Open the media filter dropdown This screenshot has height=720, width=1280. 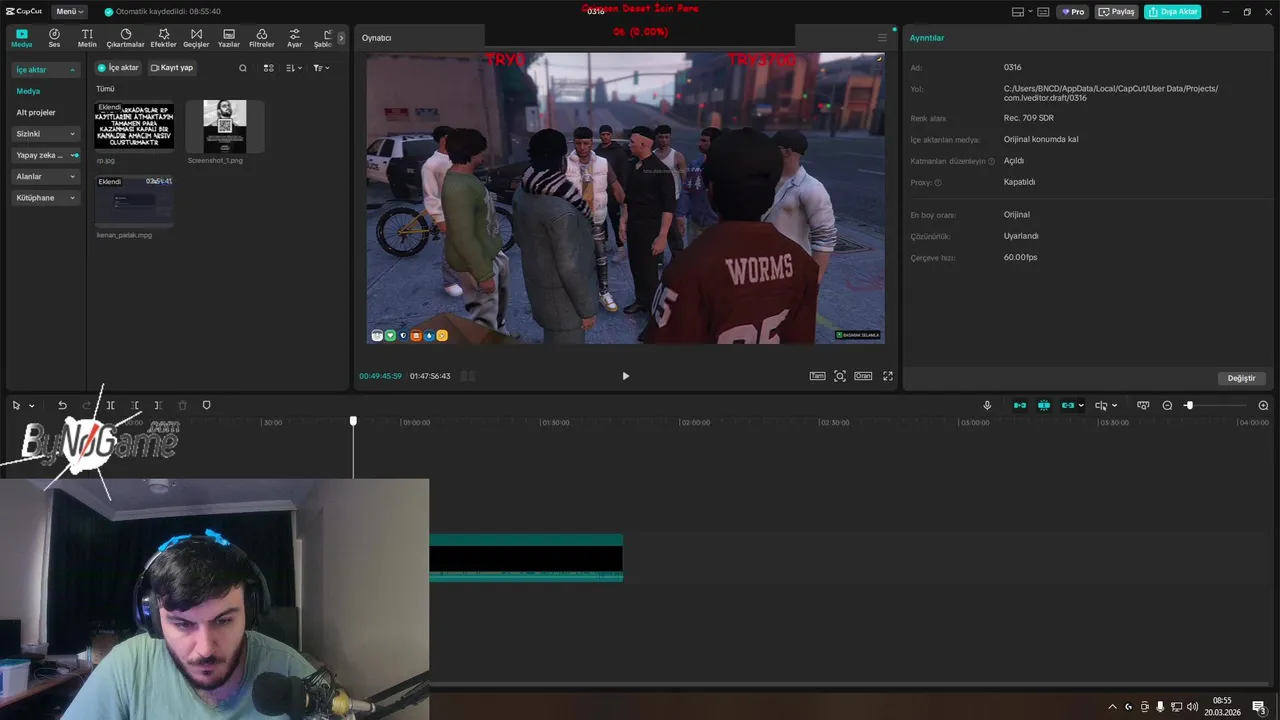point(320,68)
